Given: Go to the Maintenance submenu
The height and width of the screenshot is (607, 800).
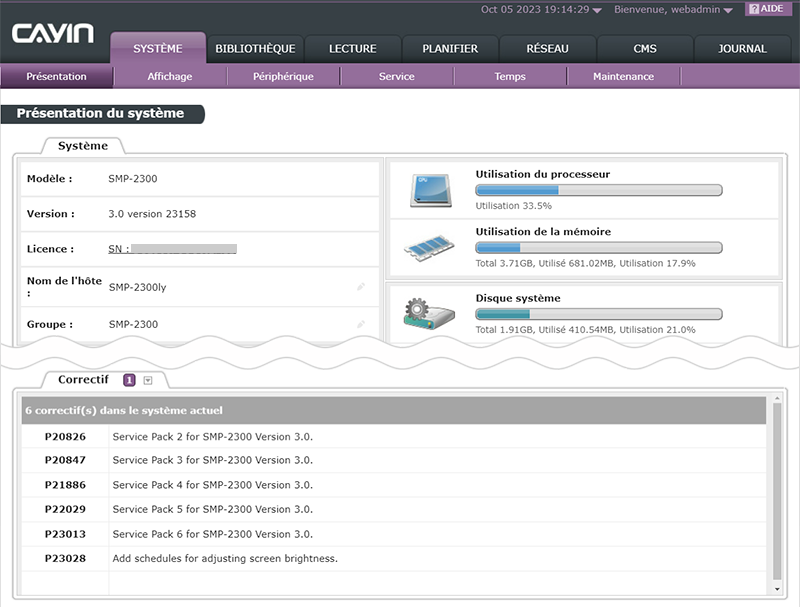Looking at the screenshot, I should [623, 76].
